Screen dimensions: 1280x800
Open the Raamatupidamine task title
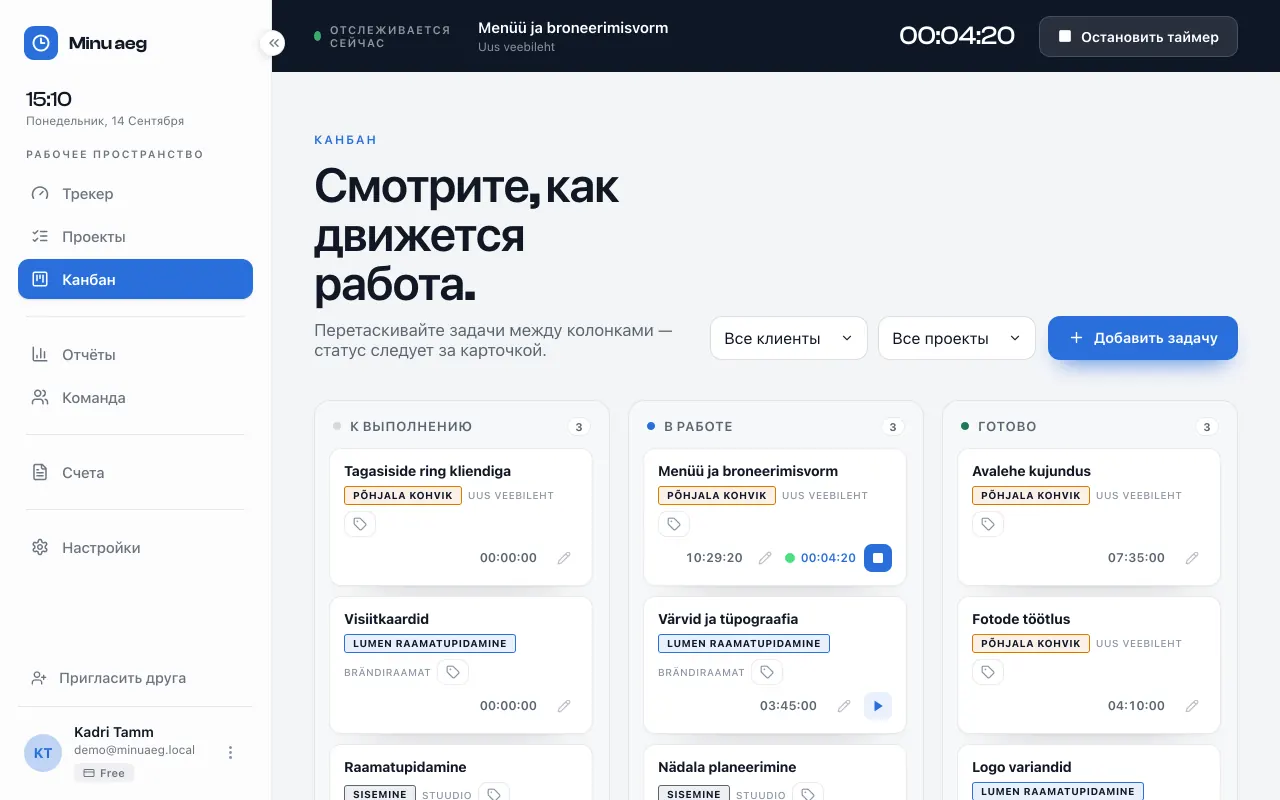405,767
